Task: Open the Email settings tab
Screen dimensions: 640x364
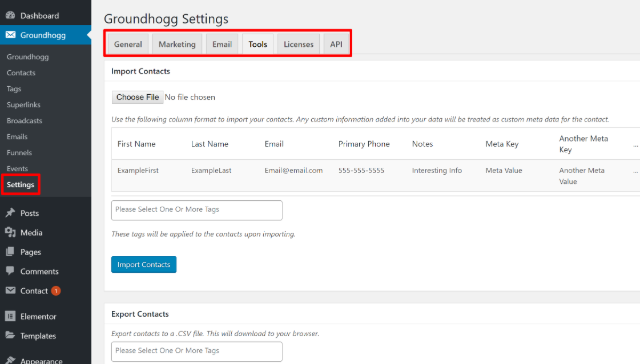Action: point(222,44)
